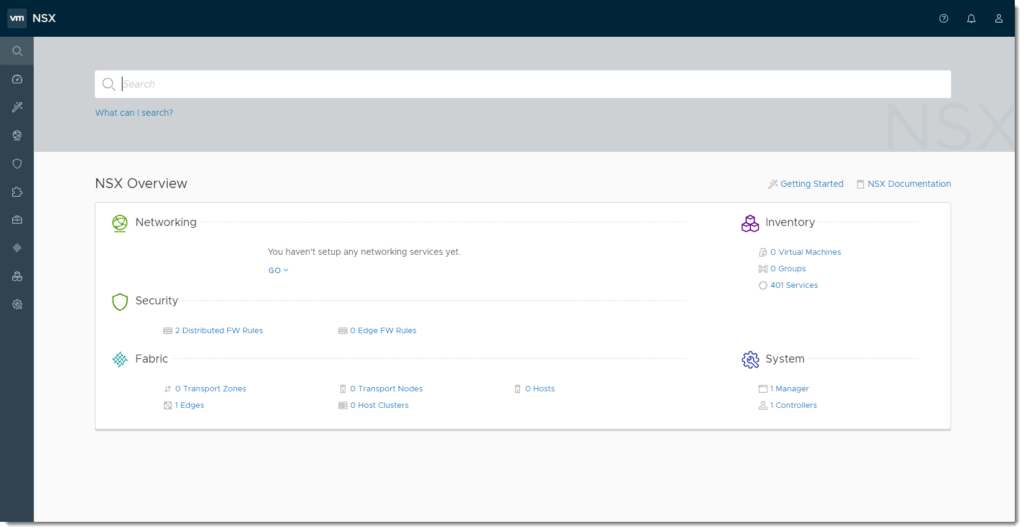Image resolution: width=1024 pixels, height=531 pixels.
Task: Open 401 Services link
Action: [x=793, y=285]
